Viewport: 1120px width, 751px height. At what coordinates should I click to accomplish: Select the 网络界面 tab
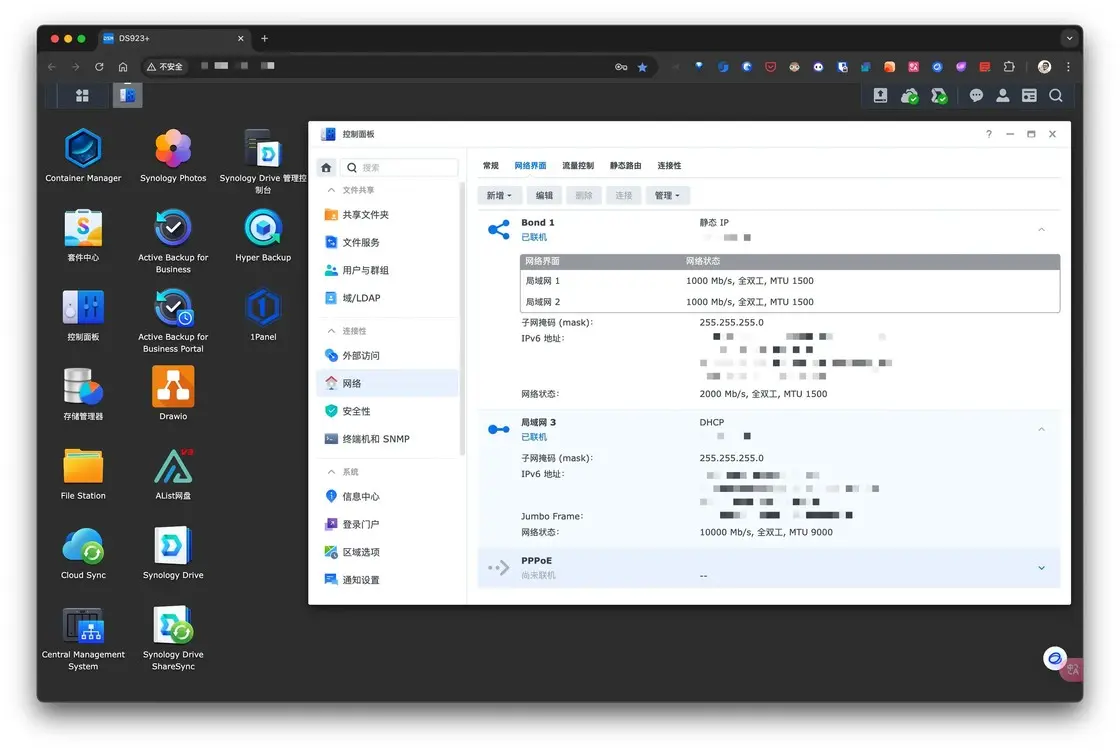point(530,165)
